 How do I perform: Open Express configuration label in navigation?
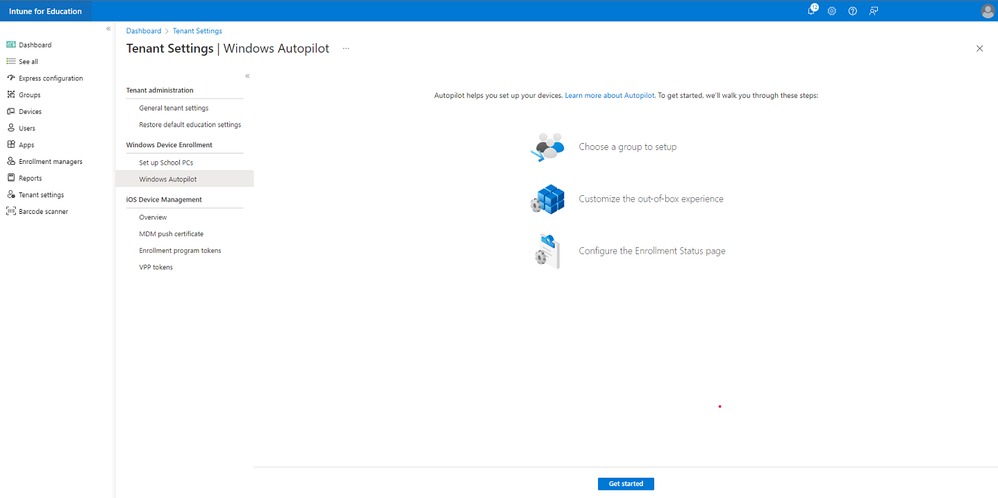(51, 78)
